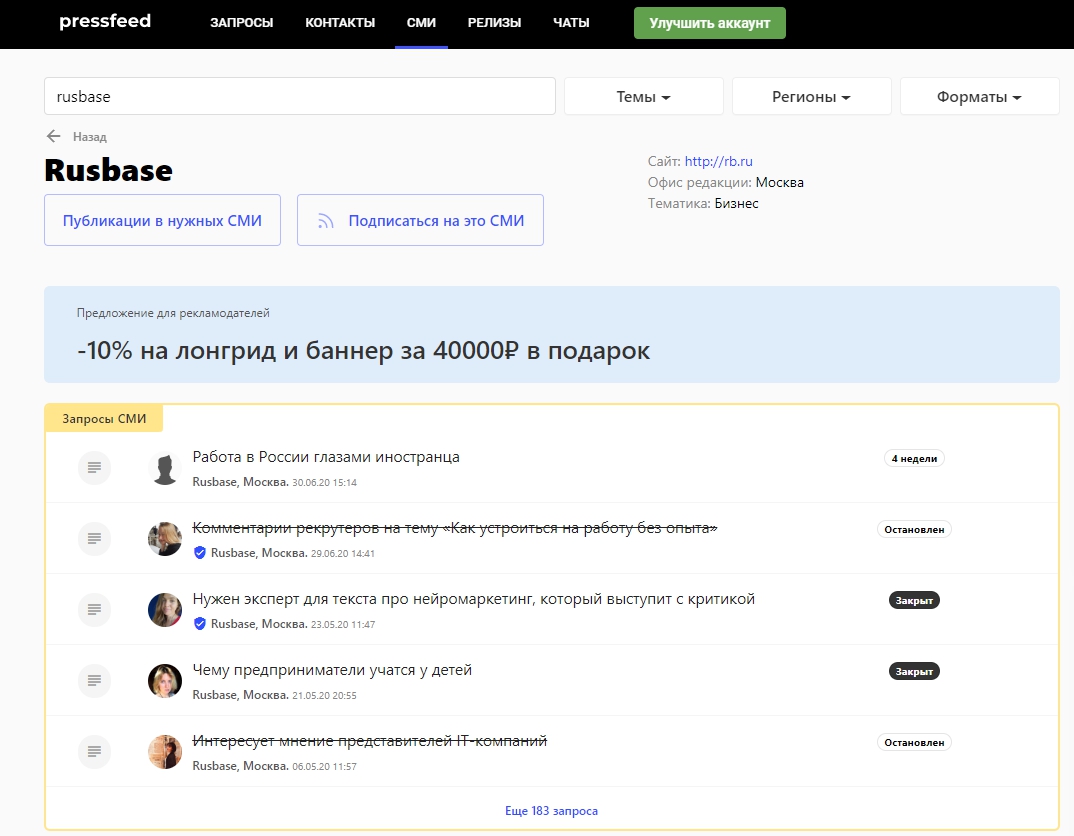The image size is (1074, 836).
Task: Click the author avatar of the рекрутеров request
Action: pyautogui.click(x=164, y=539)
